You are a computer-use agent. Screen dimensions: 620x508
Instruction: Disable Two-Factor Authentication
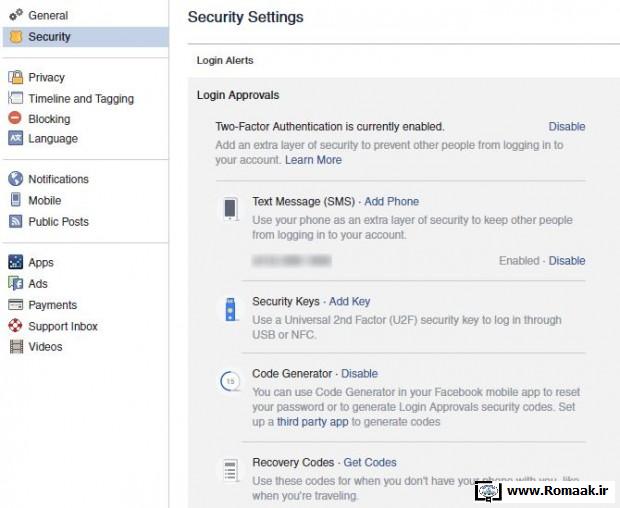[567, 127]
